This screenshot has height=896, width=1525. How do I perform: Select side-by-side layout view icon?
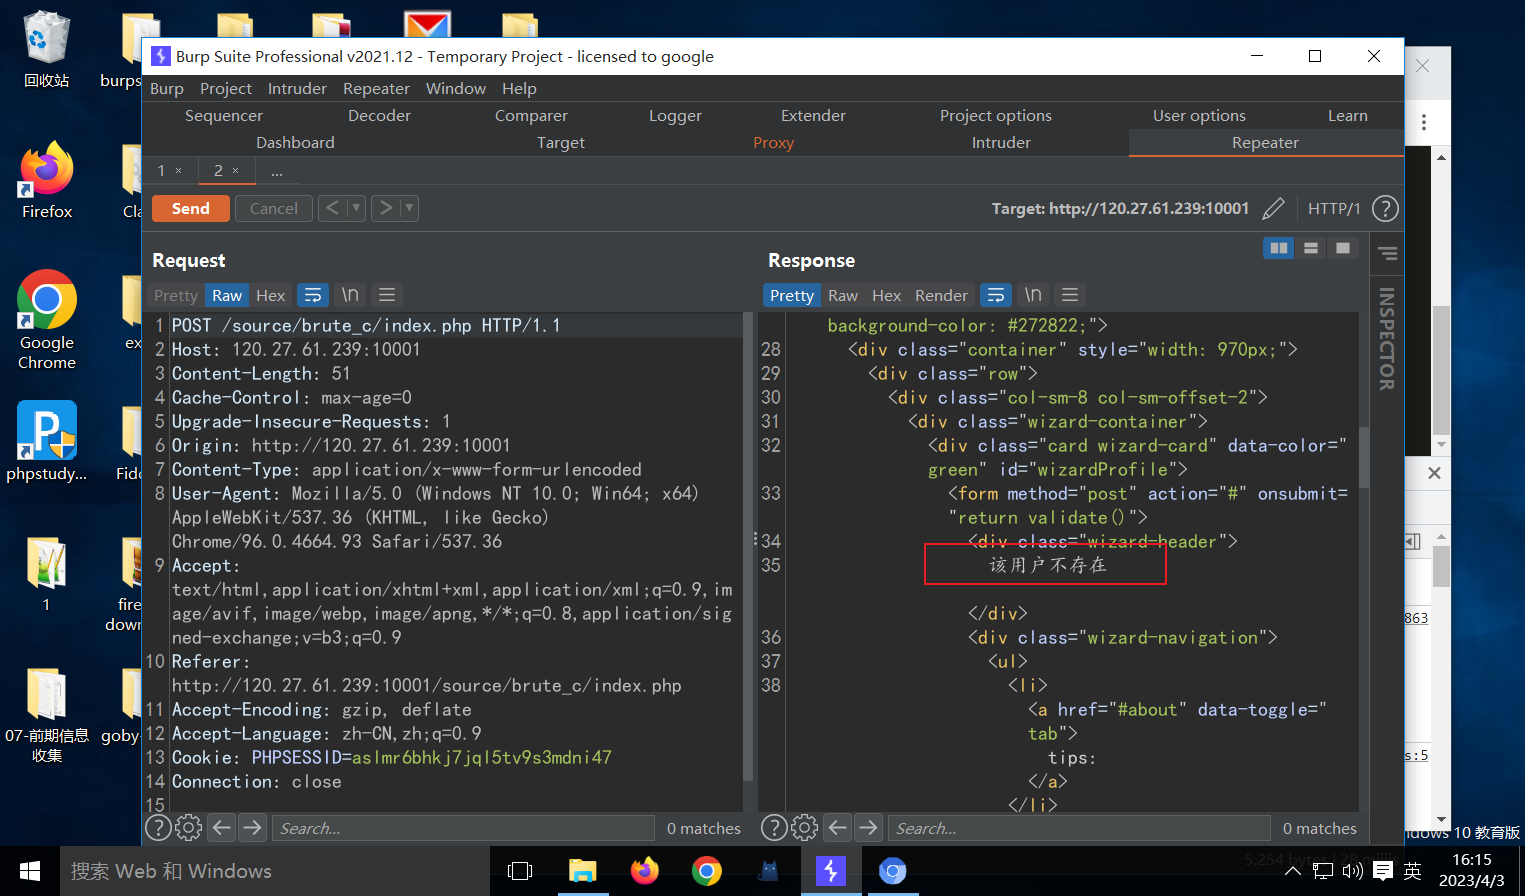(x=1279, y=248)
